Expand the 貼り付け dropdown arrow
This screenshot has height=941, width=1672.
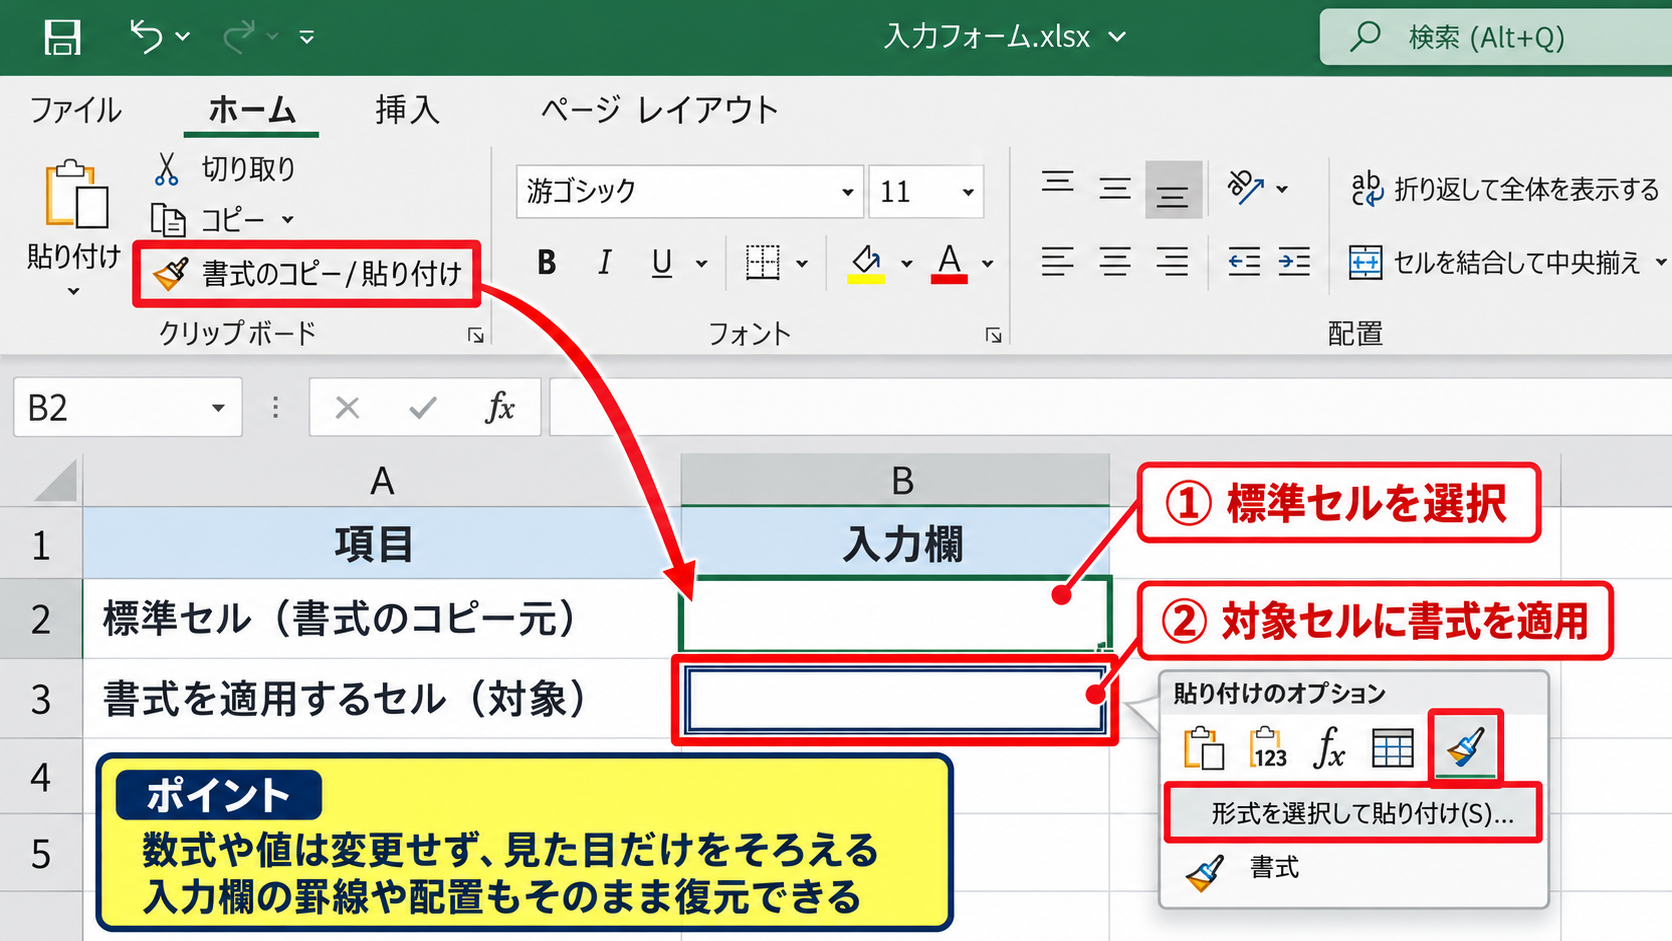(x=73, y=292)
